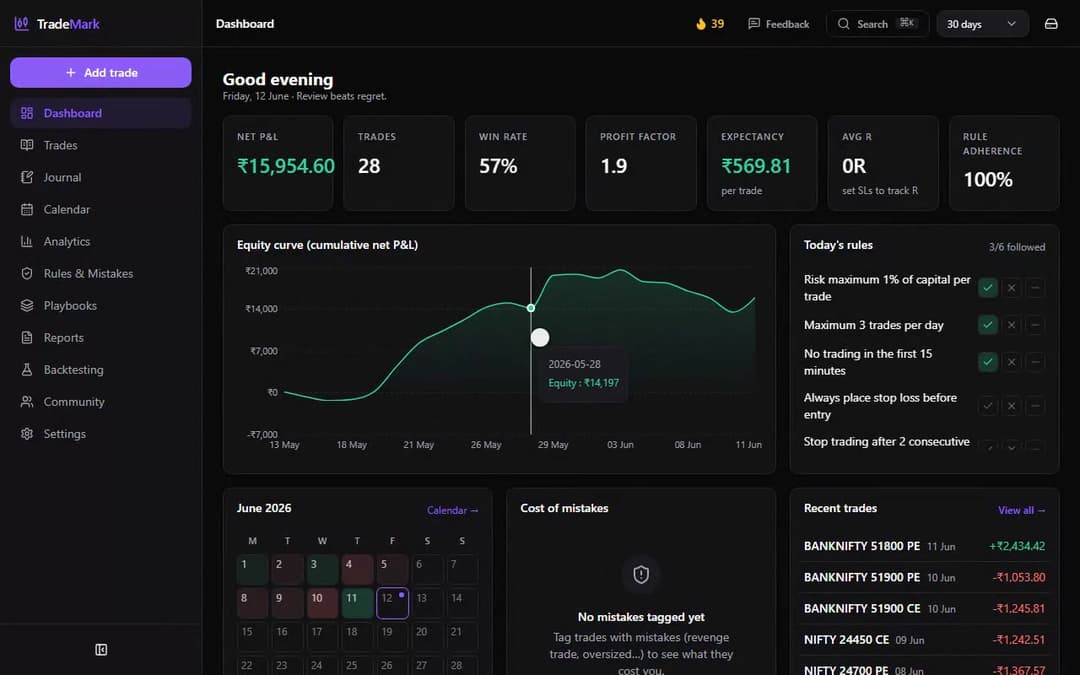Set 'Risk maximum 1%' rule to not applicable
This screenshot has height=675, width=1080.
click(x=1035, y=288)
